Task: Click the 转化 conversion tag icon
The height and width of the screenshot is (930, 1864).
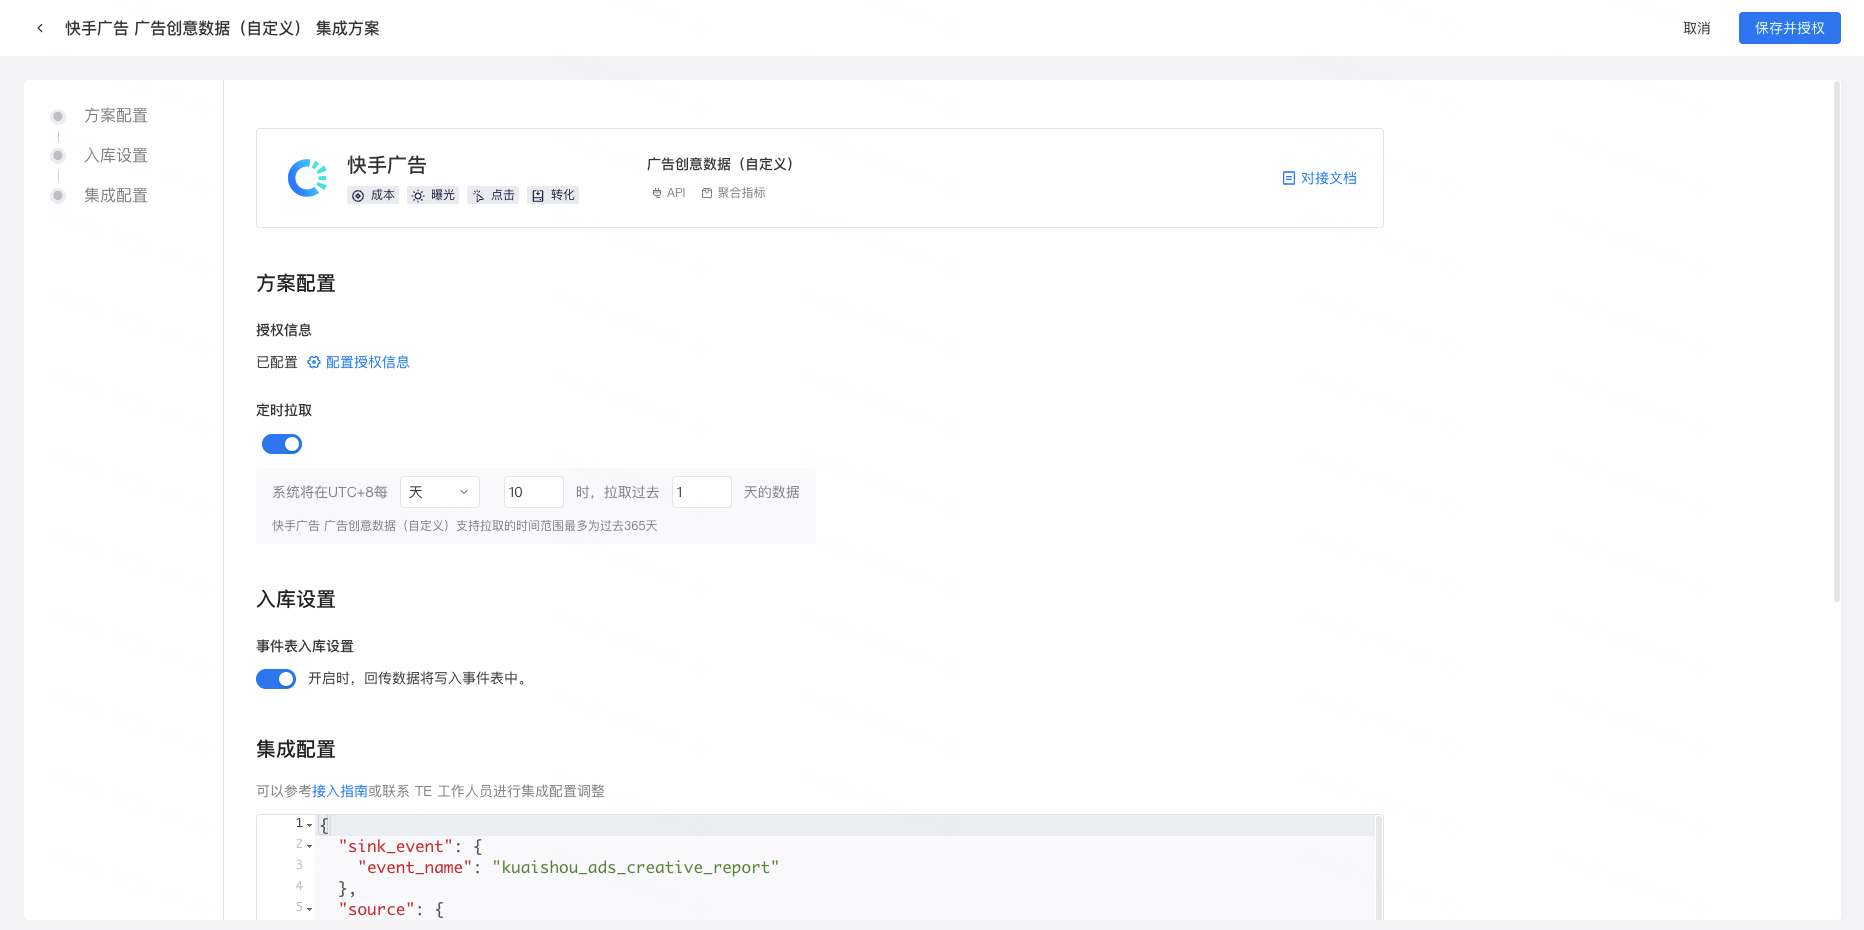Action: pyautogui.click(x=538, y=196)
